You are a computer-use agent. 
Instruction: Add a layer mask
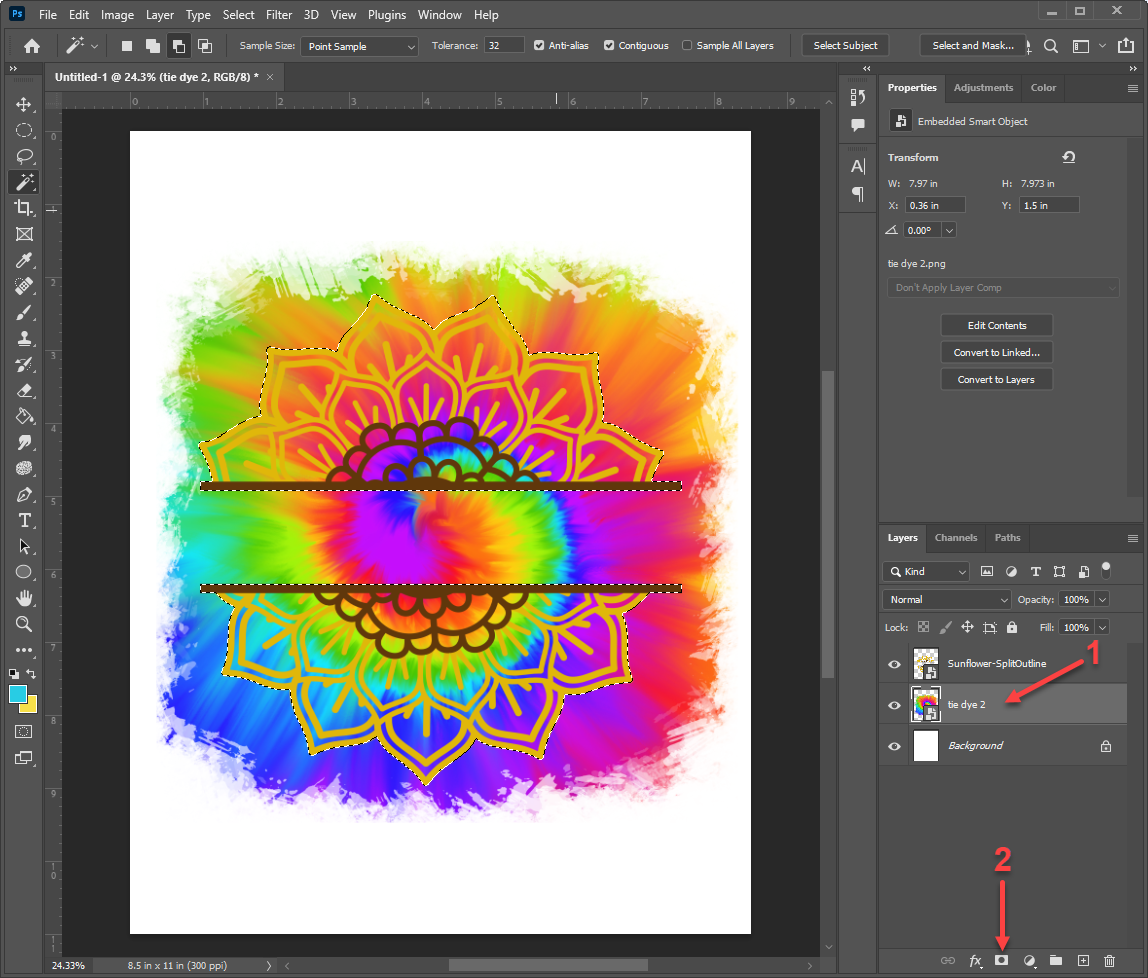coord(1002,961)
